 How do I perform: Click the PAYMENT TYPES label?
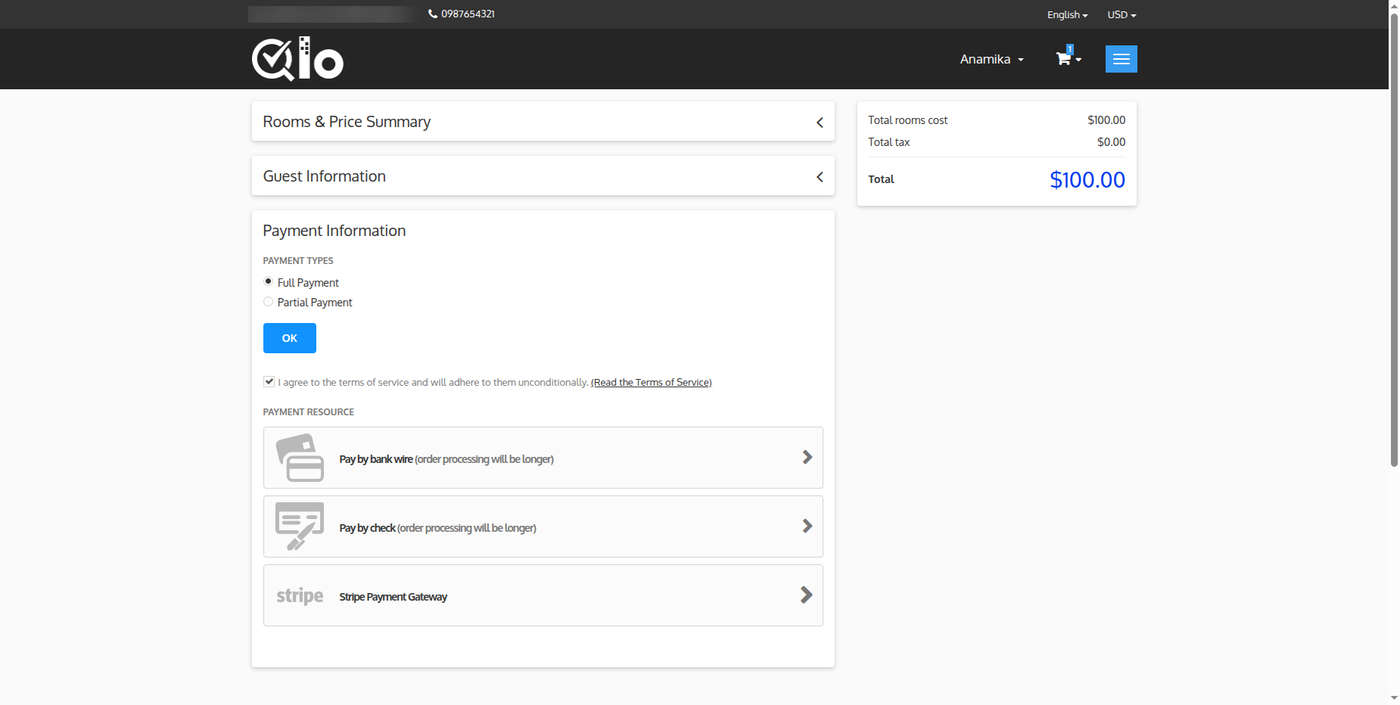pos(298,261)
